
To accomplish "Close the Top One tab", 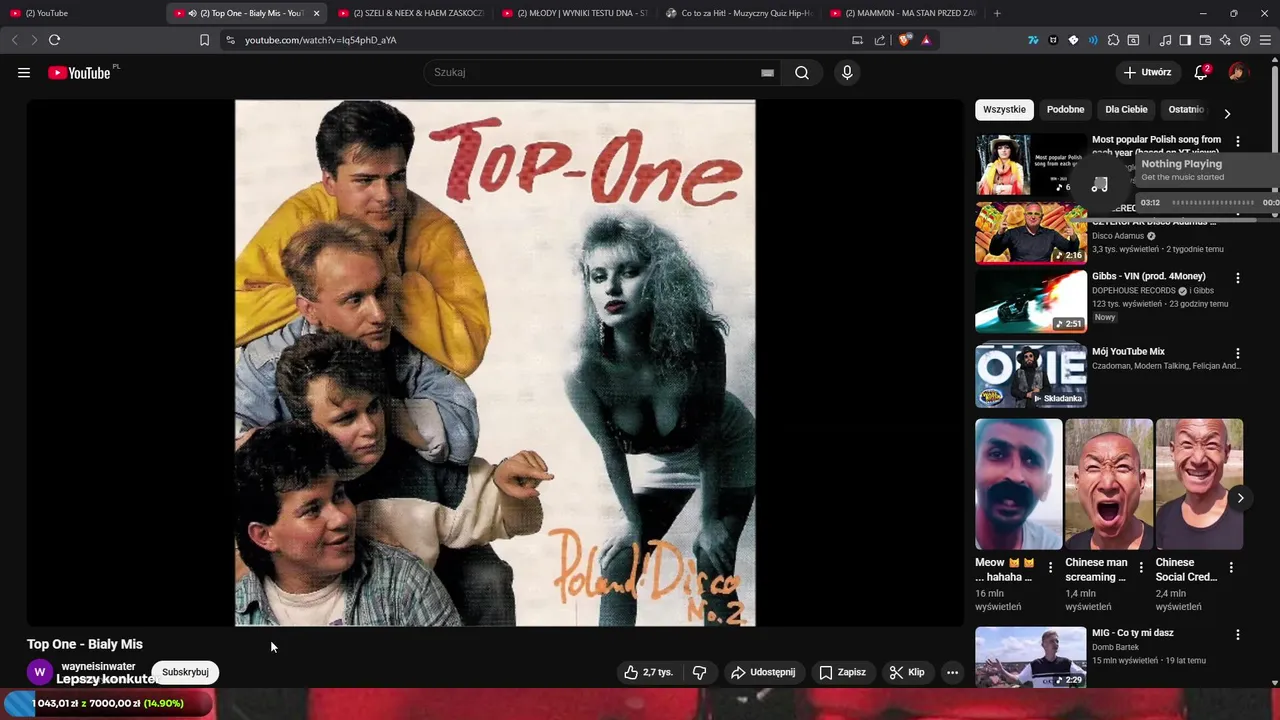I will [317, 13].
